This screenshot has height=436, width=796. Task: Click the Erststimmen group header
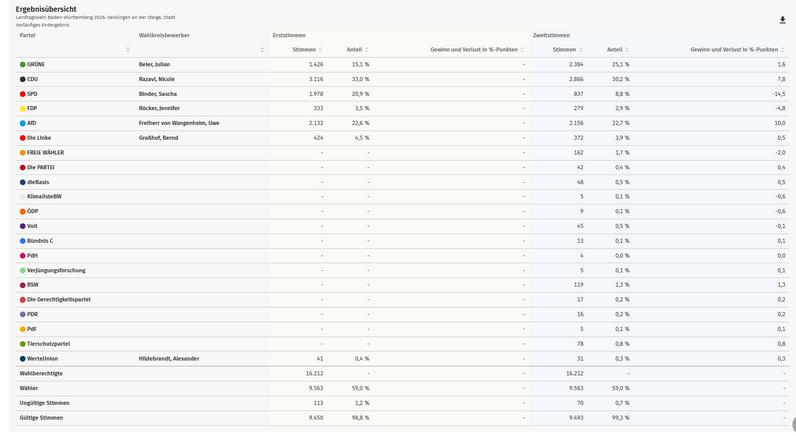[289, 35]
